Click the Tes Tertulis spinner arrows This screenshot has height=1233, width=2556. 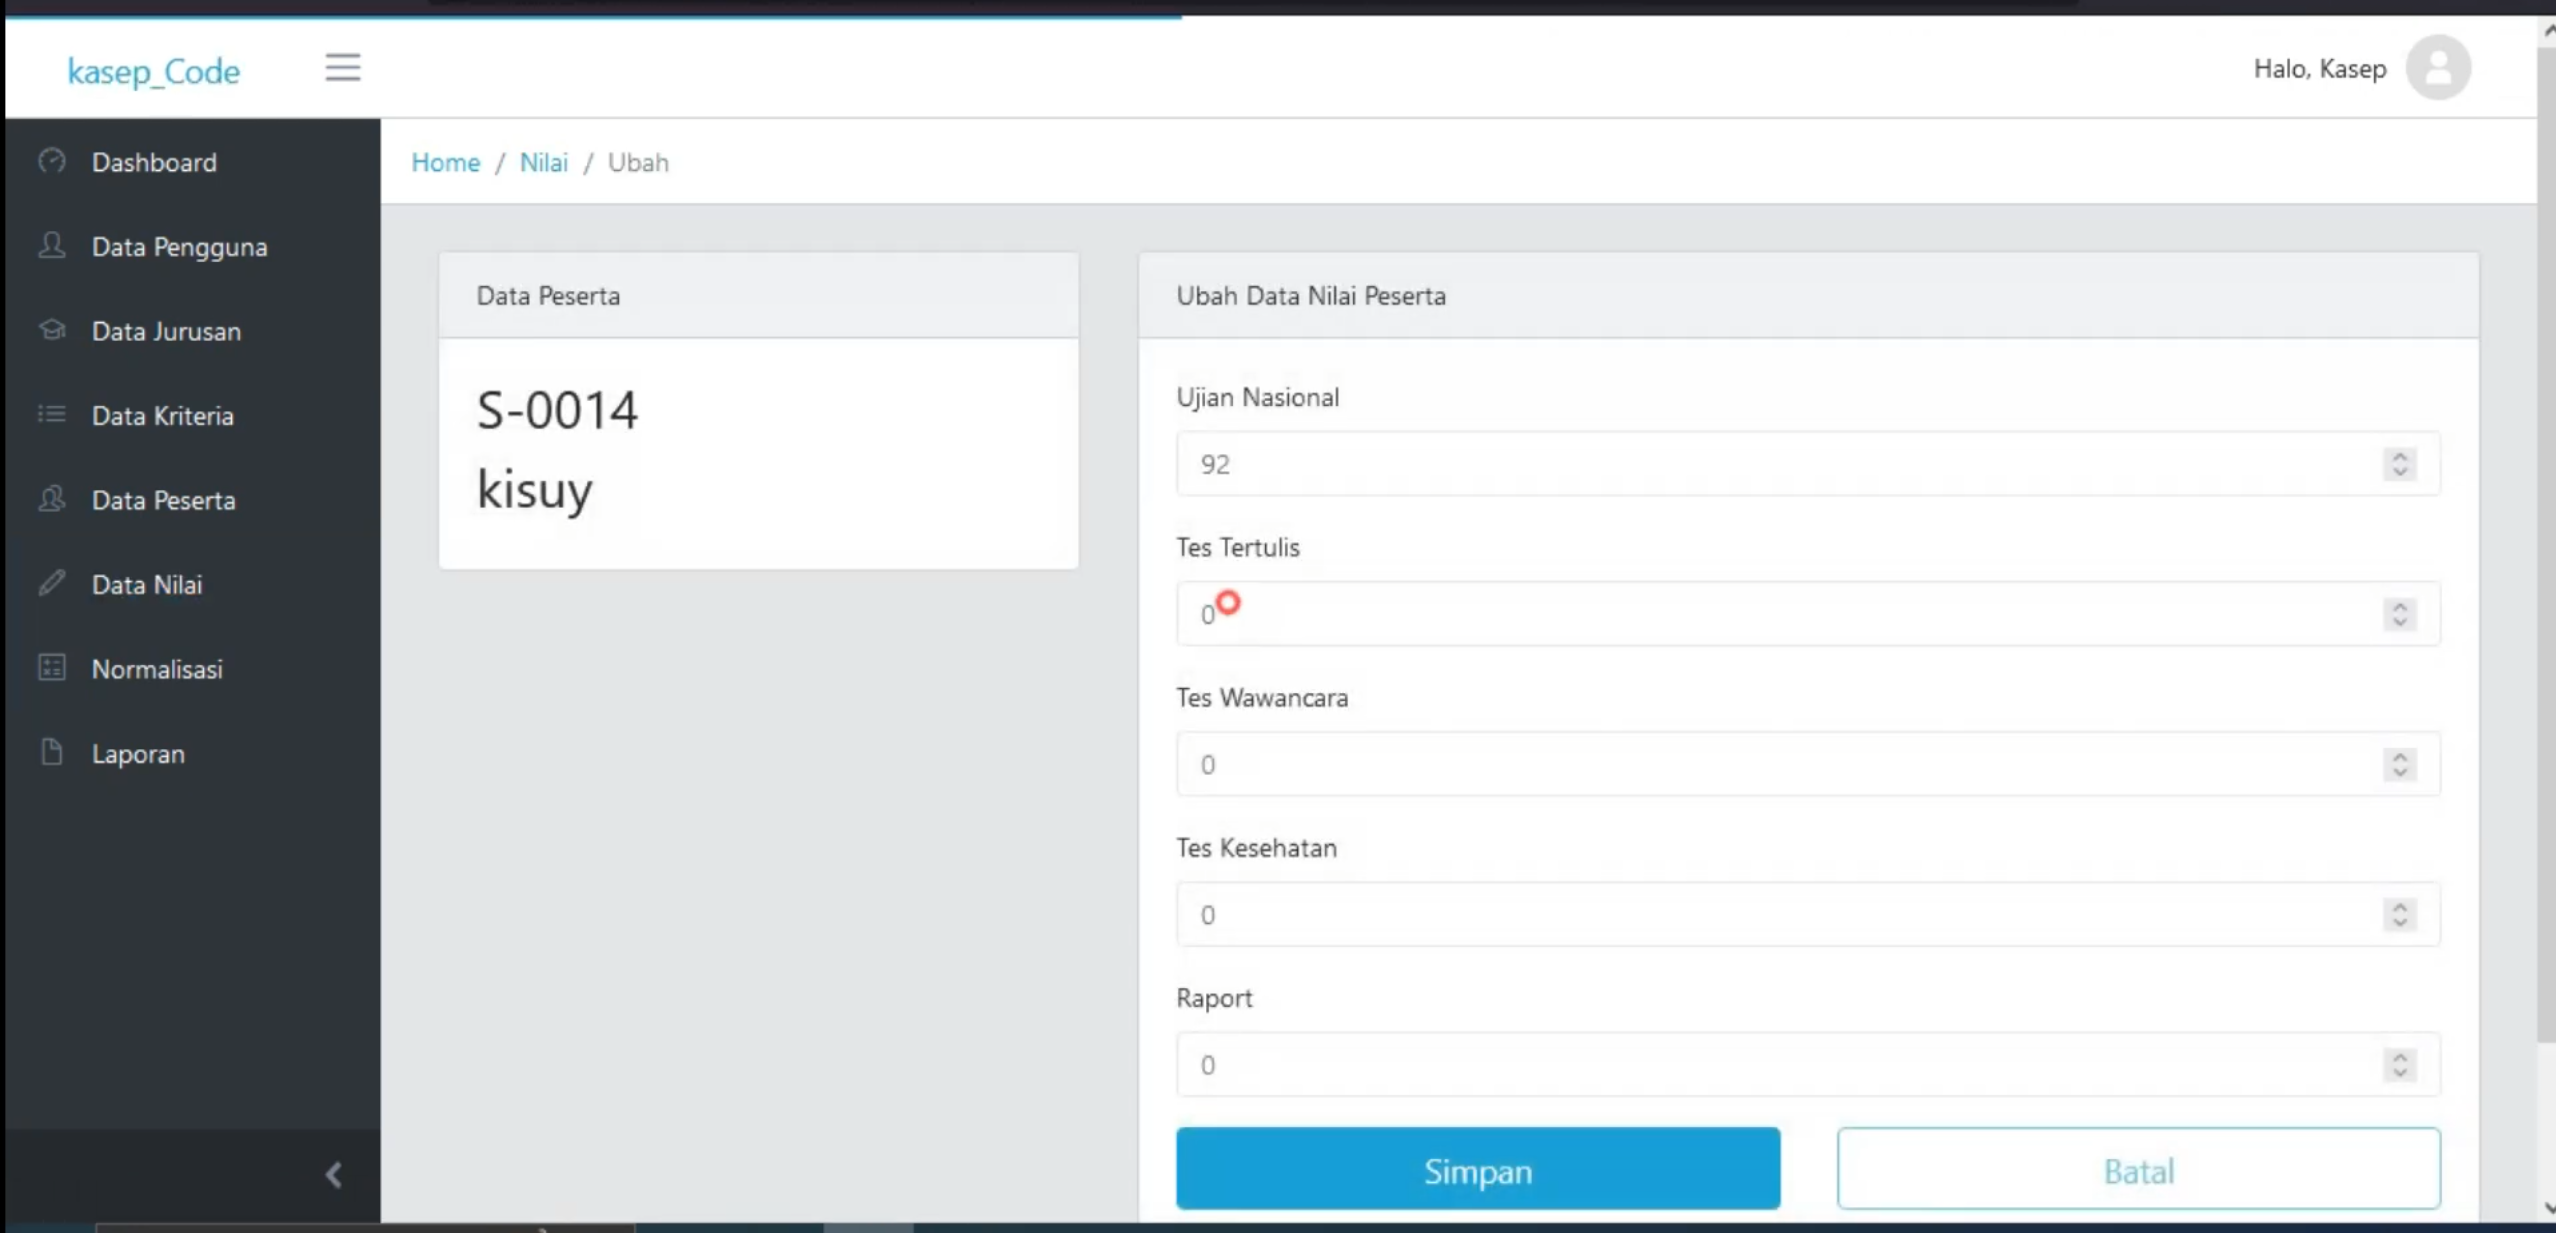coord(2400,614)
